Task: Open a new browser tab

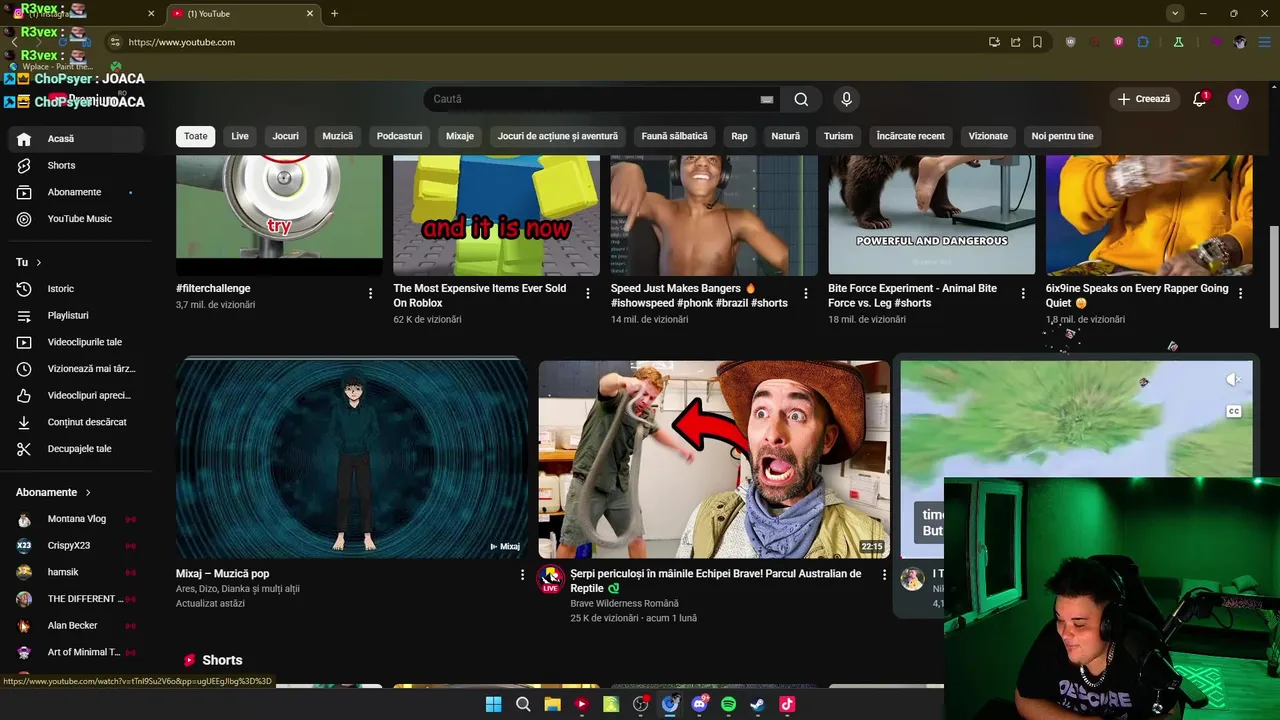Action: click(334, 13)
